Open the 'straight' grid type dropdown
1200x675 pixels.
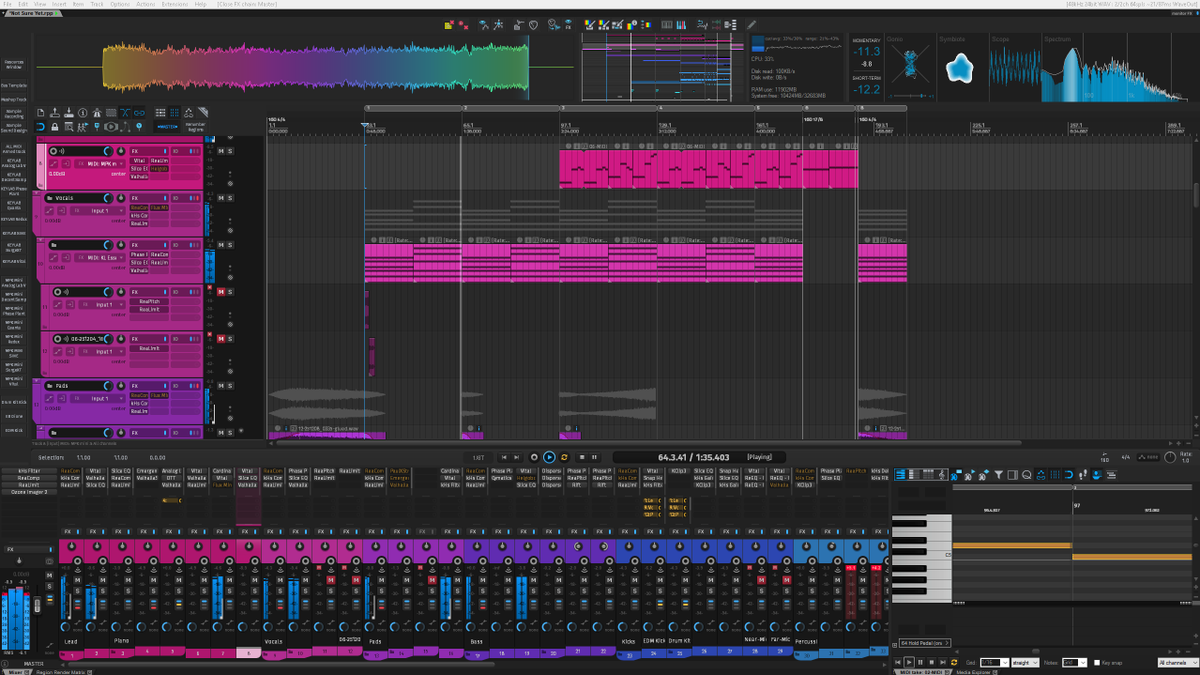(1025, 662)
